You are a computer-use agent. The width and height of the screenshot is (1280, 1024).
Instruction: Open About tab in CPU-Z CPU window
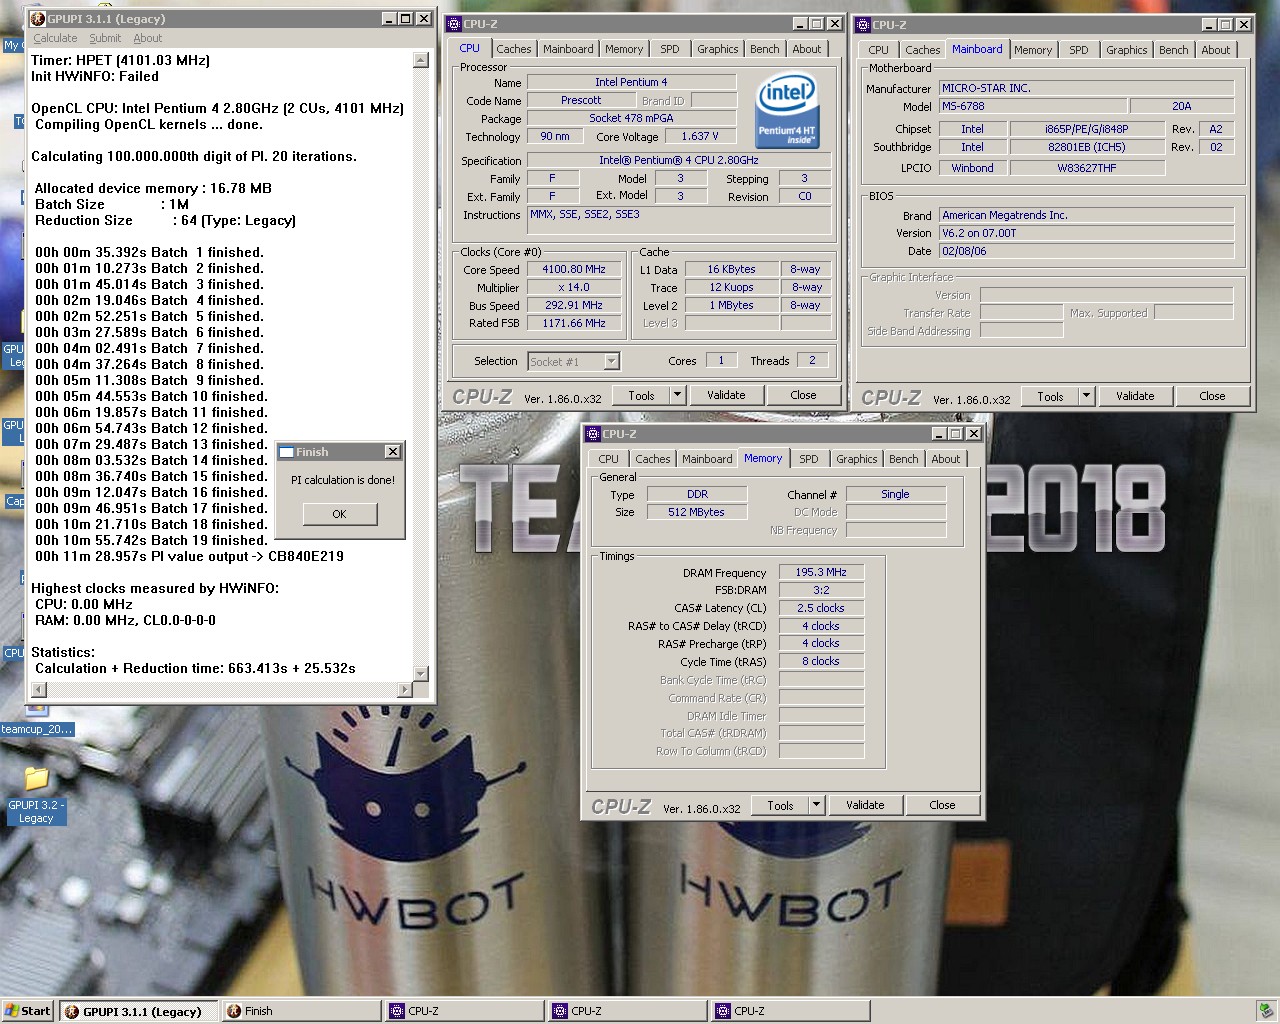[807, 49]
